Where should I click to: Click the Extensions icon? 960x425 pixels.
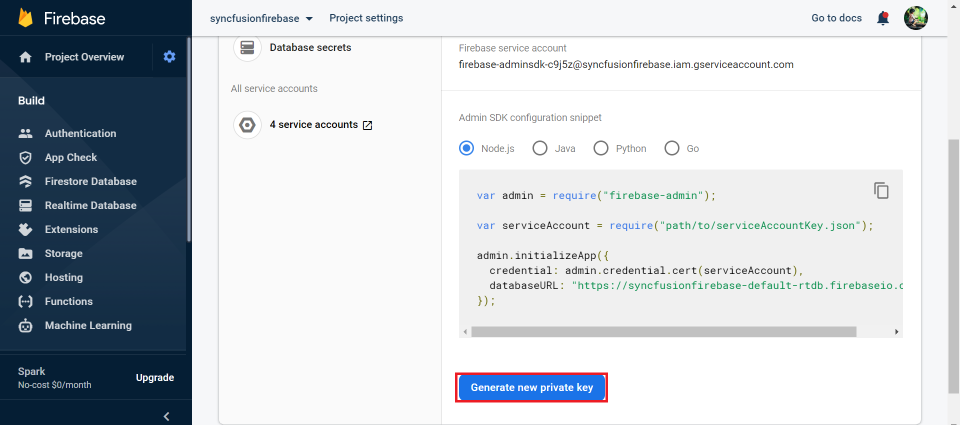pos(25,229)
